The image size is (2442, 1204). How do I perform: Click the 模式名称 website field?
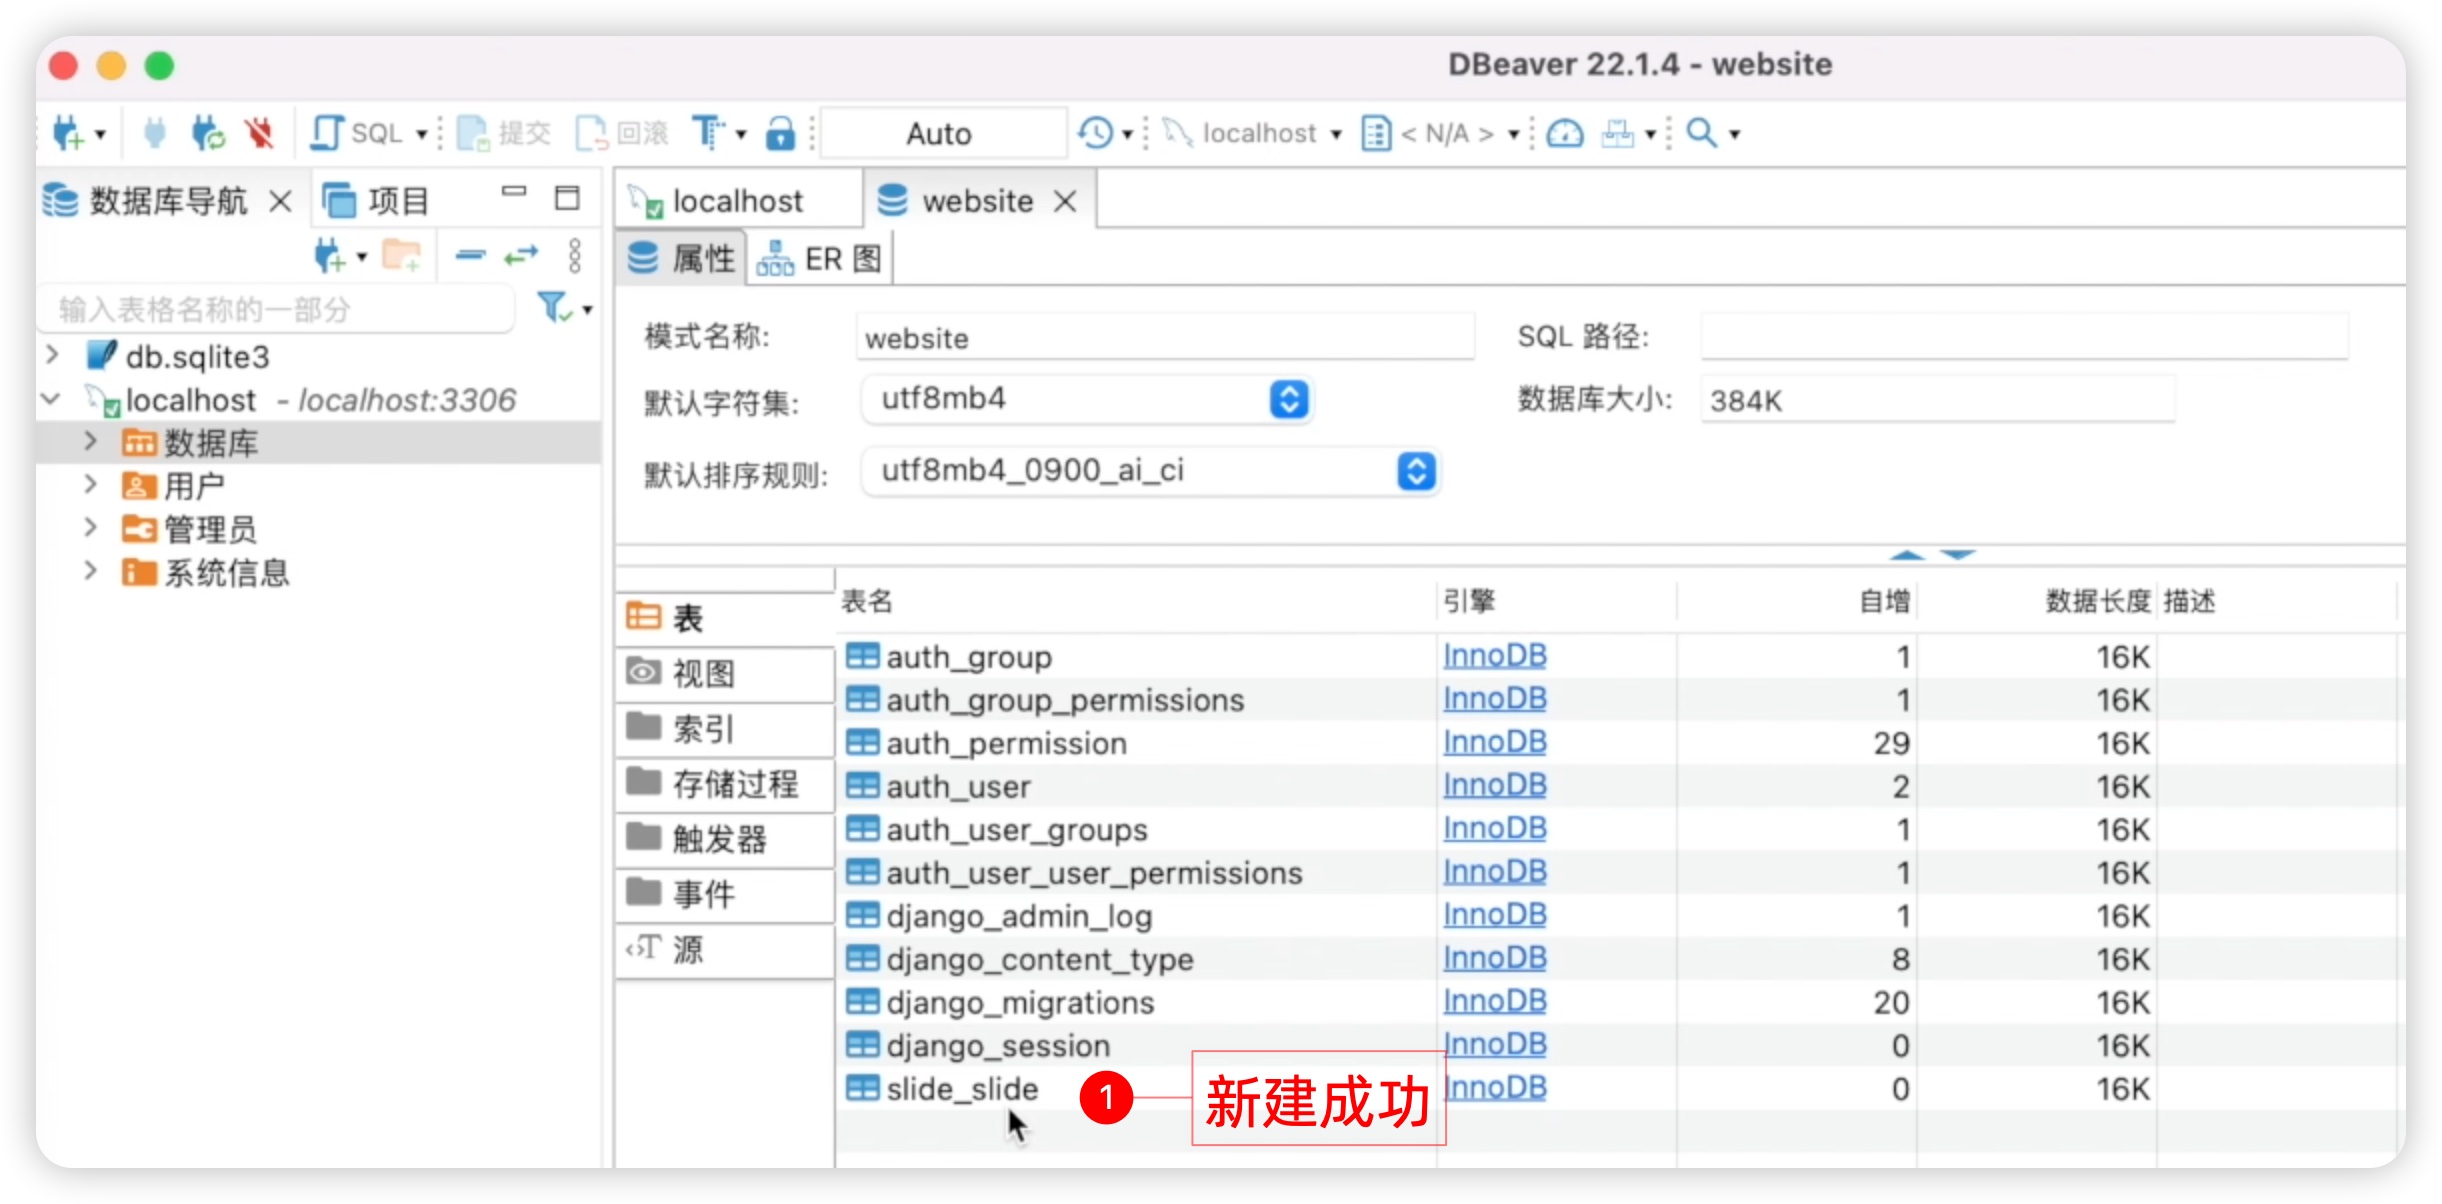click(1165, 338)
